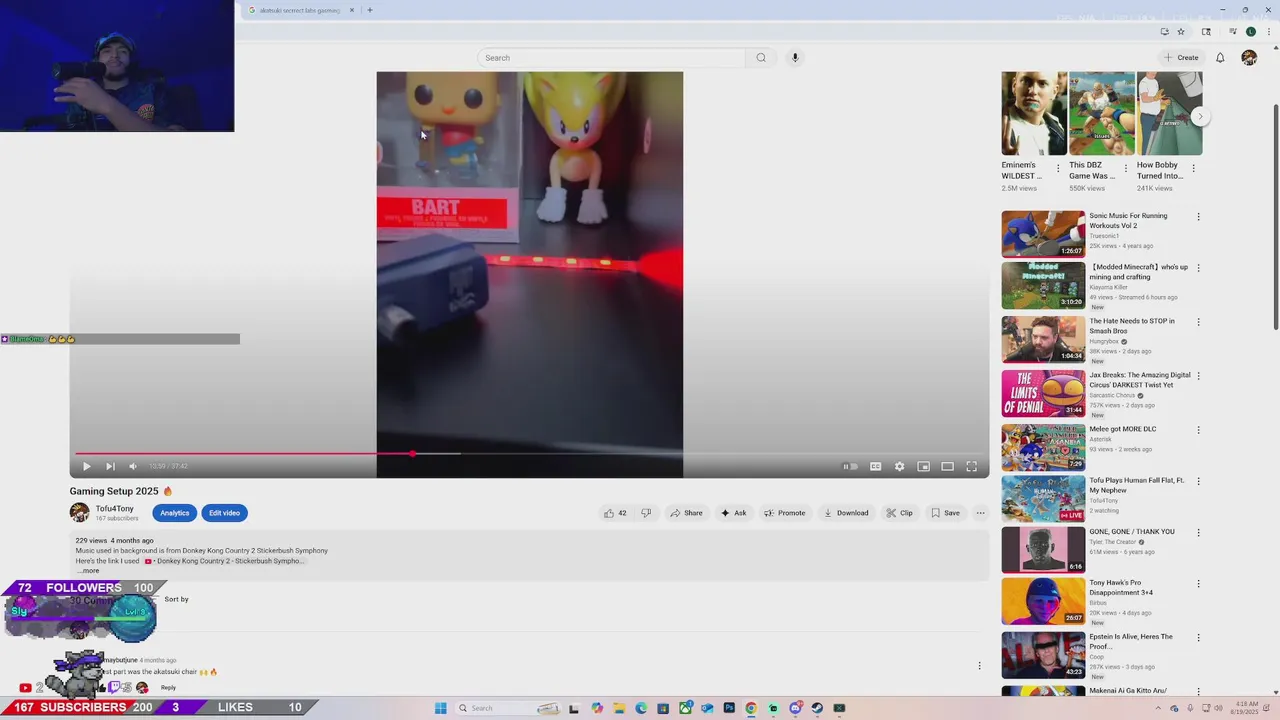The height and width of the screenshot is (720, 1280).
Task: Open Discord from the taskbar
Action: 795,708
